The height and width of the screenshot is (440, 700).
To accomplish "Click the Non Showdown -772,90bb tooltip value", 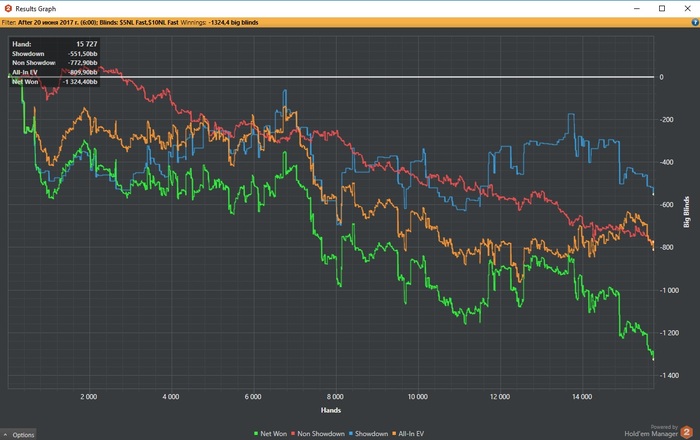I will tap(83, 63).
